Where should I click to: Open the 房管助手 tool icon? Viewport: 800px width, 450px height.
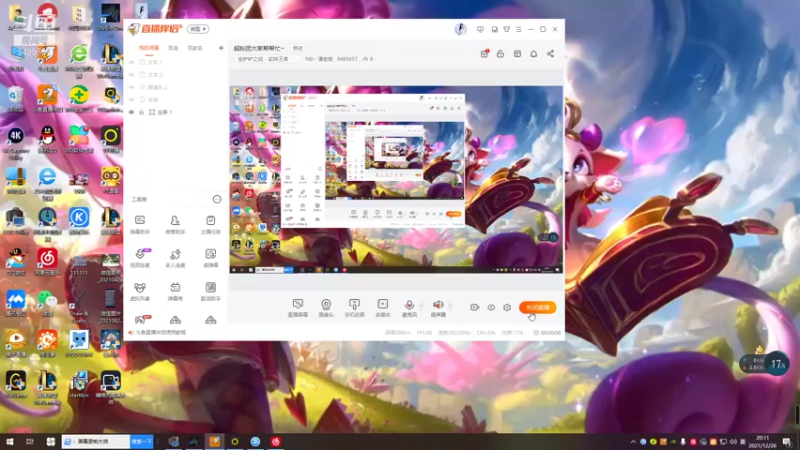(175, 224)
